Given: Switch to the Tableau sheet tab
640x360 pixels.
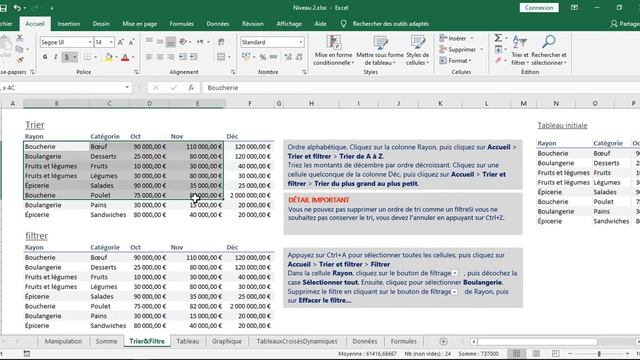Looking at the screenshot, I should pyautogui.click(x=188, y=341).
